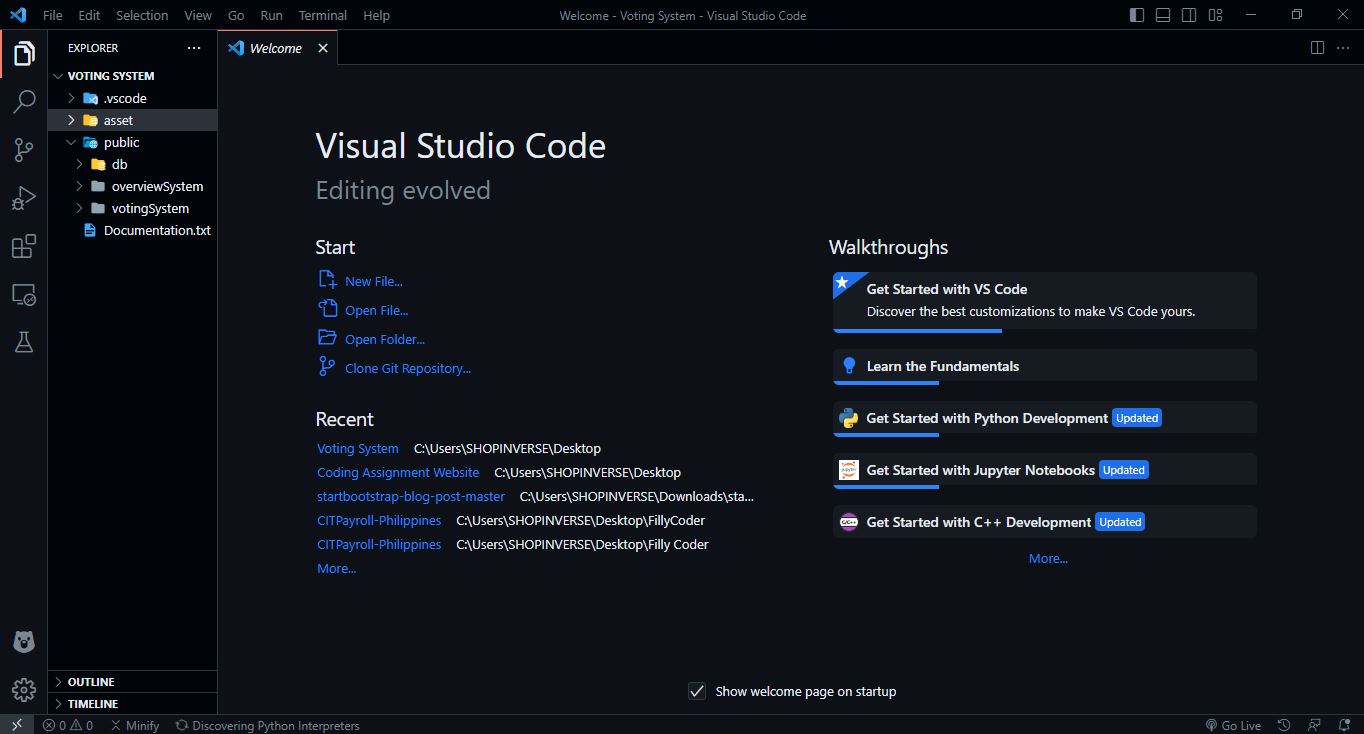This screenshot has width=1364, height=734.
Task: Toggle the primary side bar layout button
Action: coord(1137,15)
